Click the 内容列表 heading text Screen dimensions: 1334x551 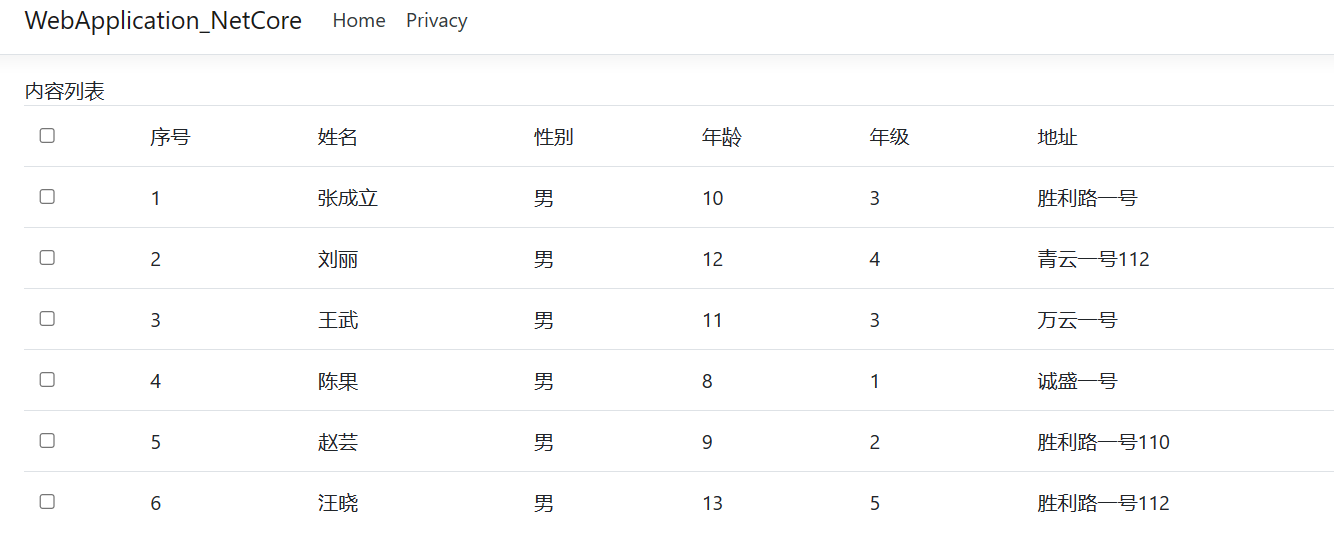[65, 91]
